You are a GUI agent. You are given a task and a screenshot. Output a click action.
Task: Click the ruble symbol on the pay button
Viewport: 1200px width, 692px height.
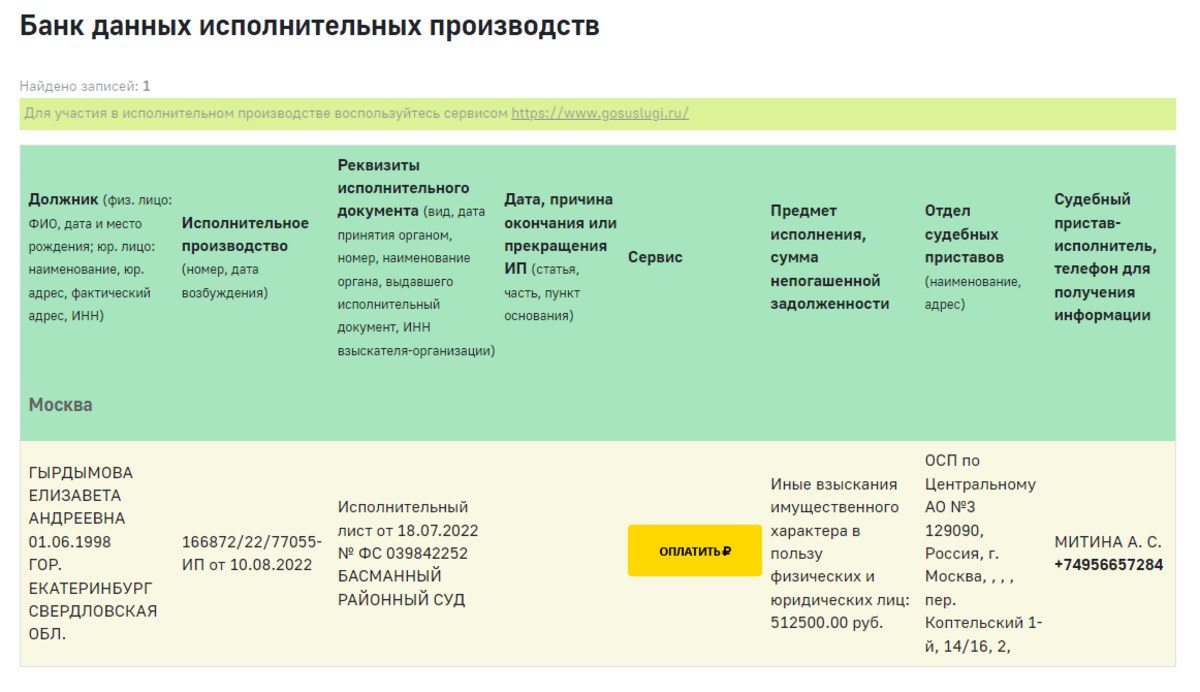(x=726, y=551)
